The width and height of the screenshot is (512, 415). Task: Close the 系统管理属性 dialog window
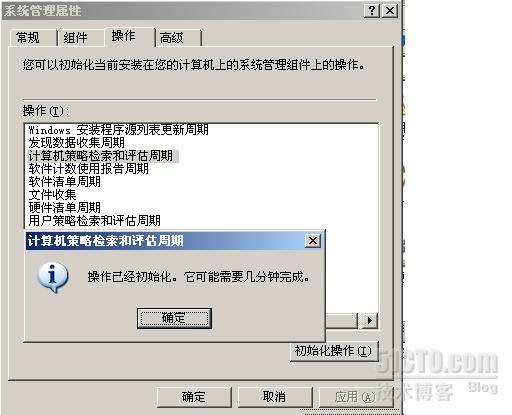(390, 11)
